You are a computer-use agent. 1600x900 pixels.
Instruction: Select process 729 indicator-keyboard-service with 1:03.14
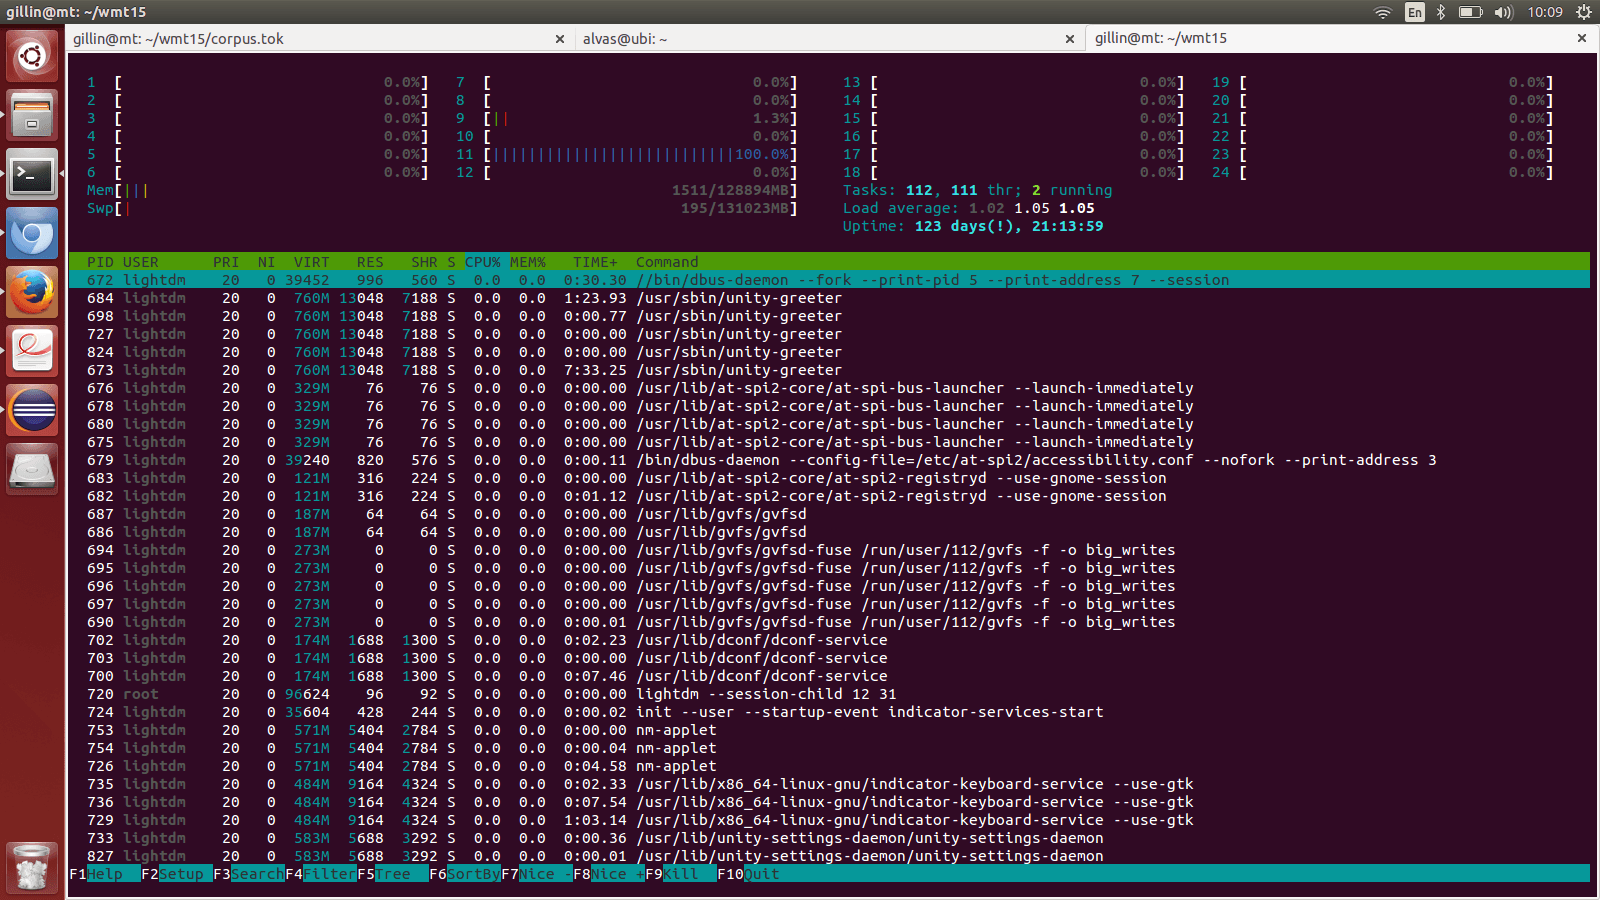click(829, 820)
